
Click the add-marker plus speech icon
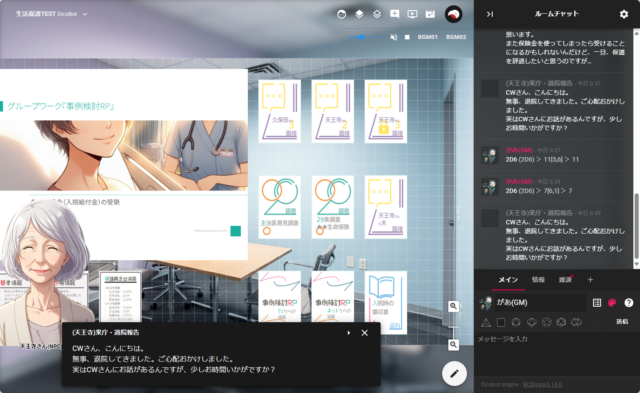point(395,14)
